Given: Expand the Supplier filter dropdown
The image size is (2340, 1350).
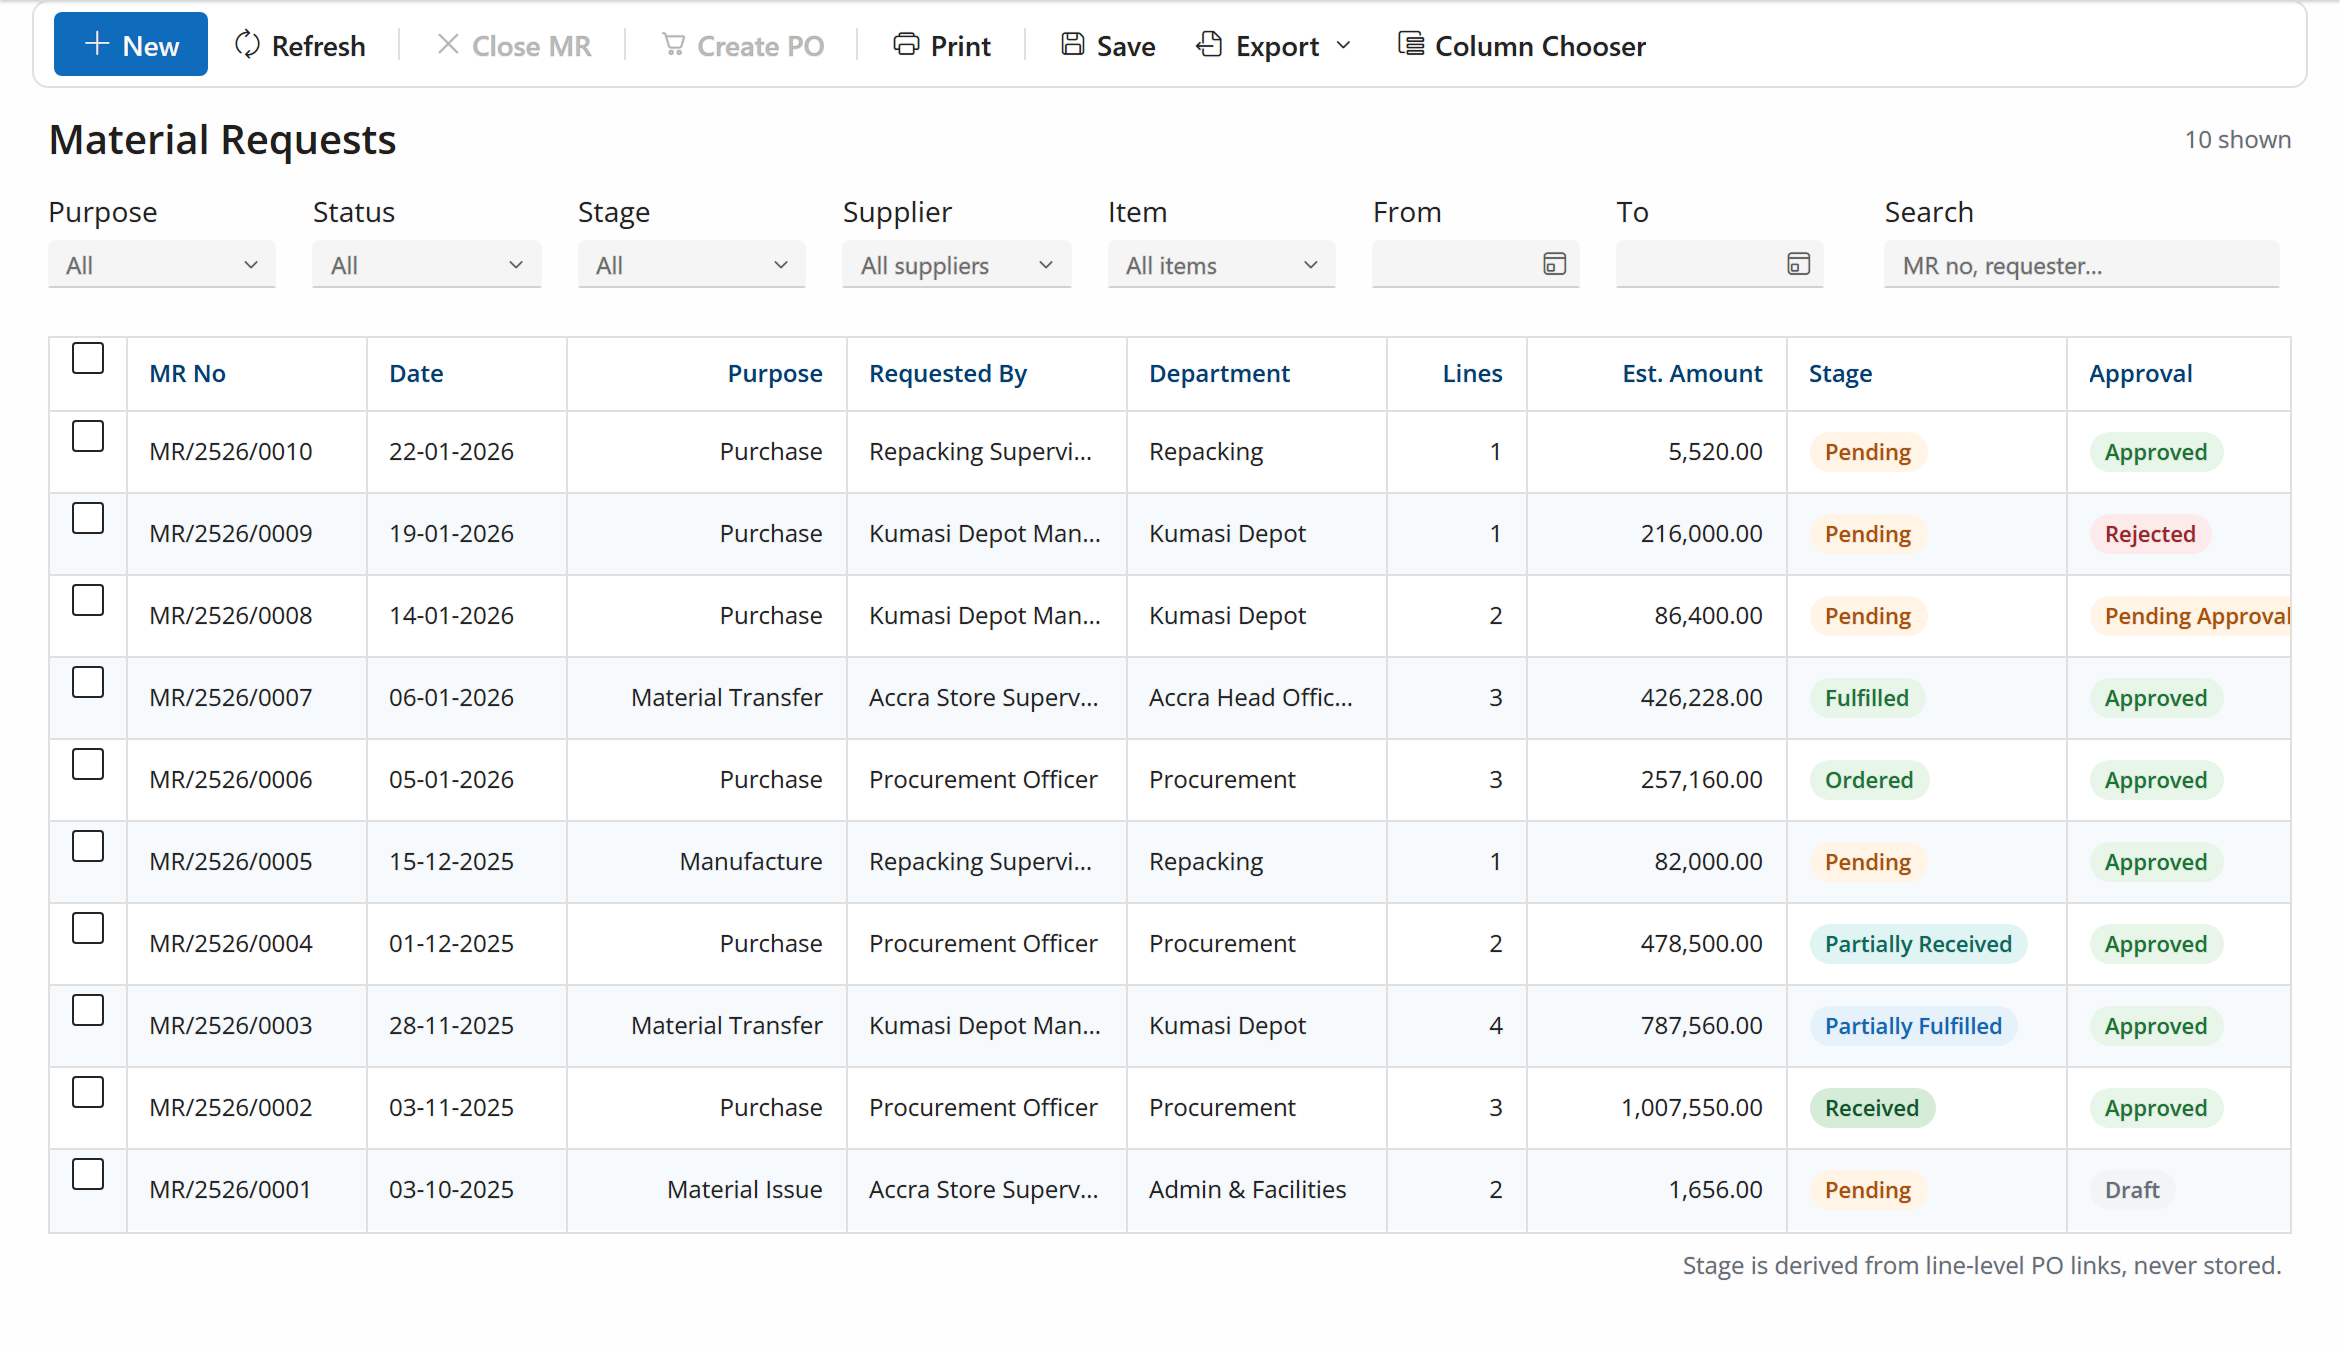Looking at the screenshot, I should coord(957,264).
